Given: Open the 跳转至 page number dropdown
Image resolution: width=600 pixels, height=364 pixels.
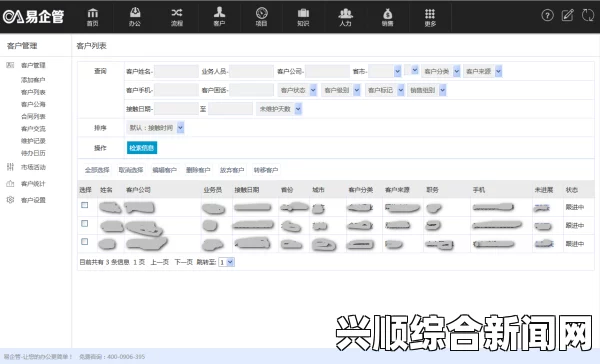Looking at the screenshot, I should (226, 262).
